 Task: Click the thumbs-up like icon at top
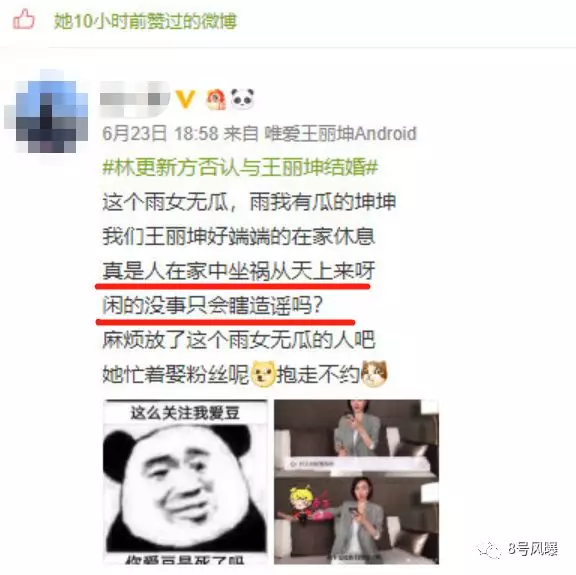tap(24, 20)
